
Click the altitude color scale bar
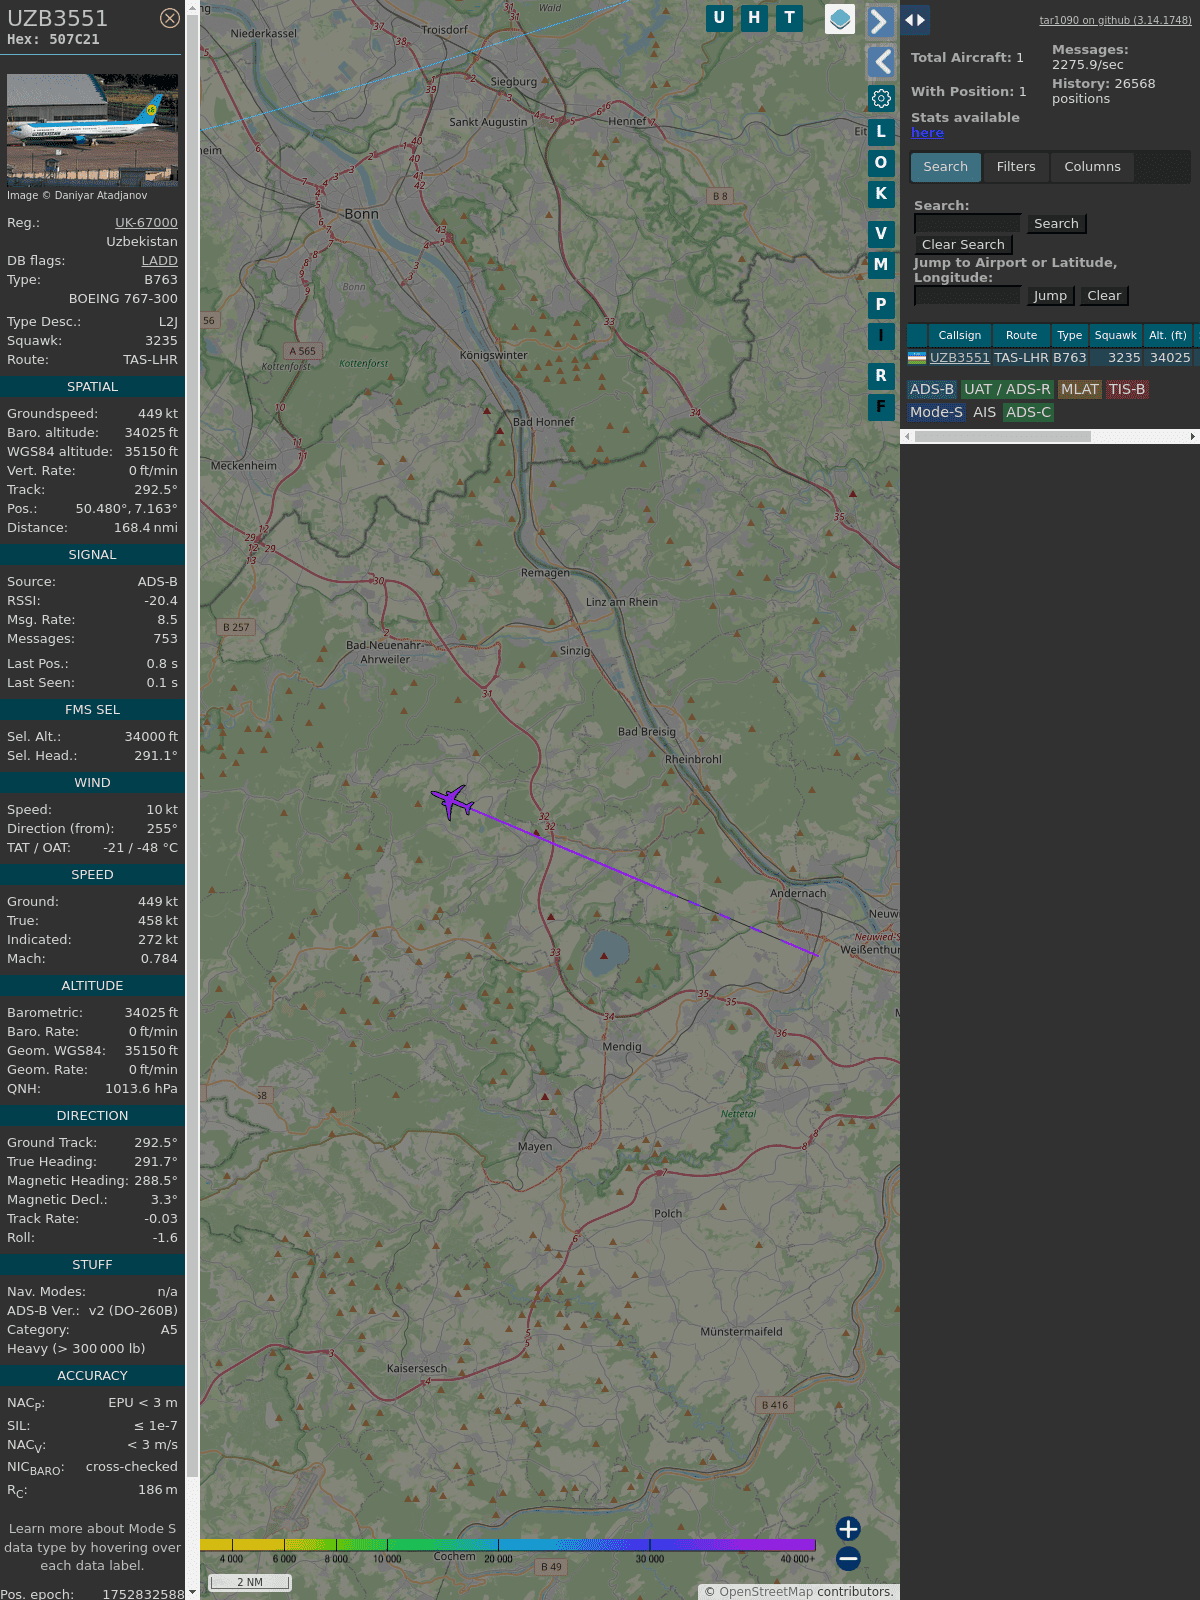(508, 1545)
